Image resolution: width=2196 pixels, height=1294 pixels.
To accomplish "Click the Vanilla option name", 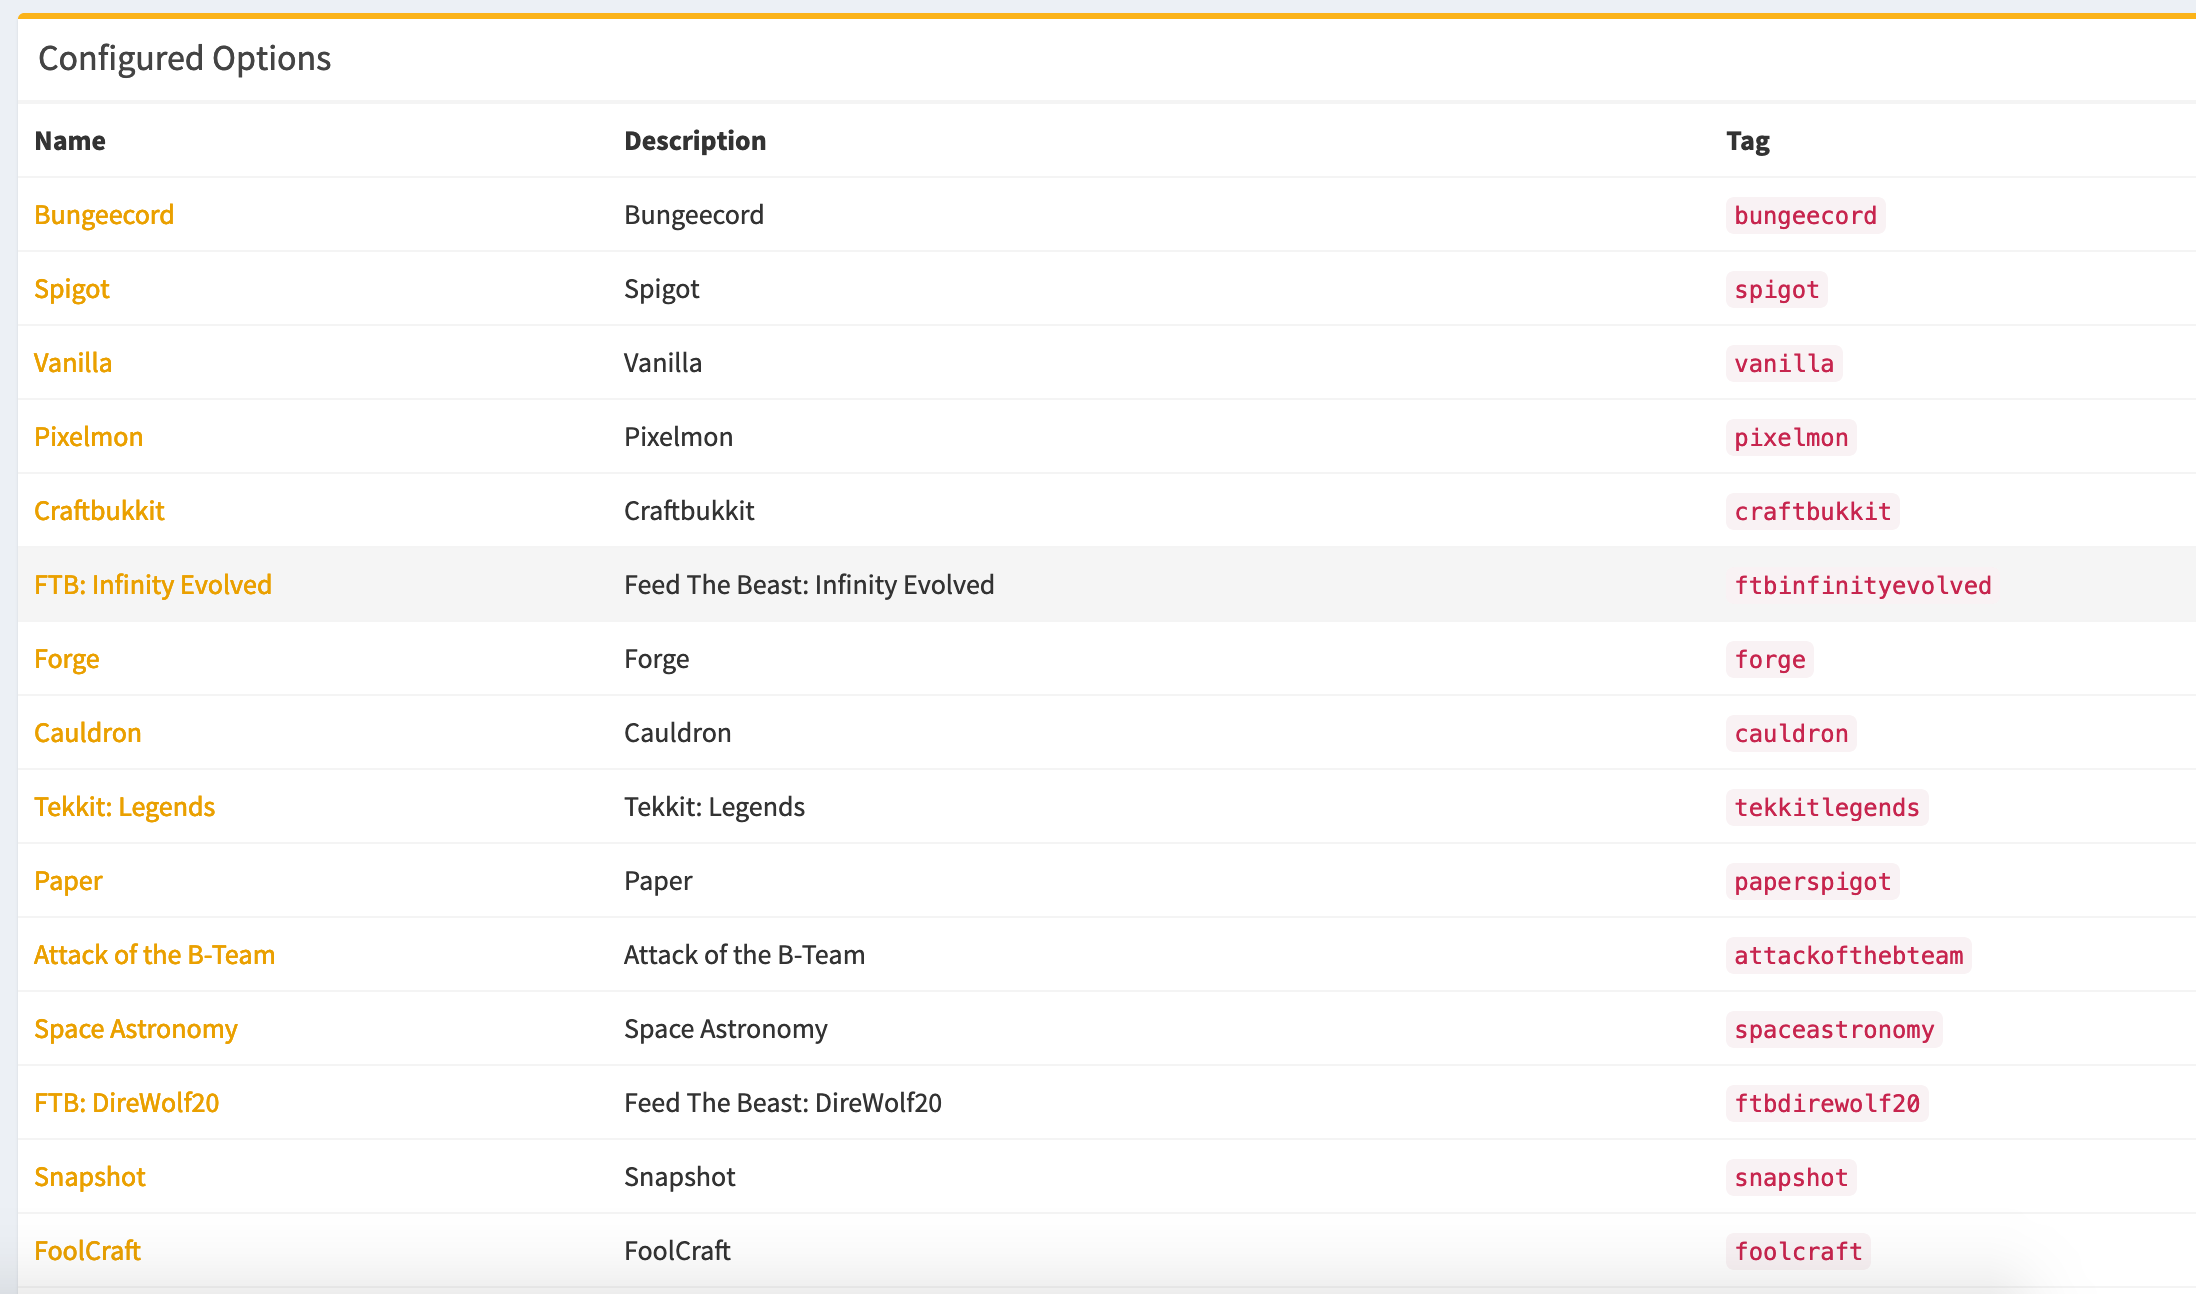I will pos(73,363).
